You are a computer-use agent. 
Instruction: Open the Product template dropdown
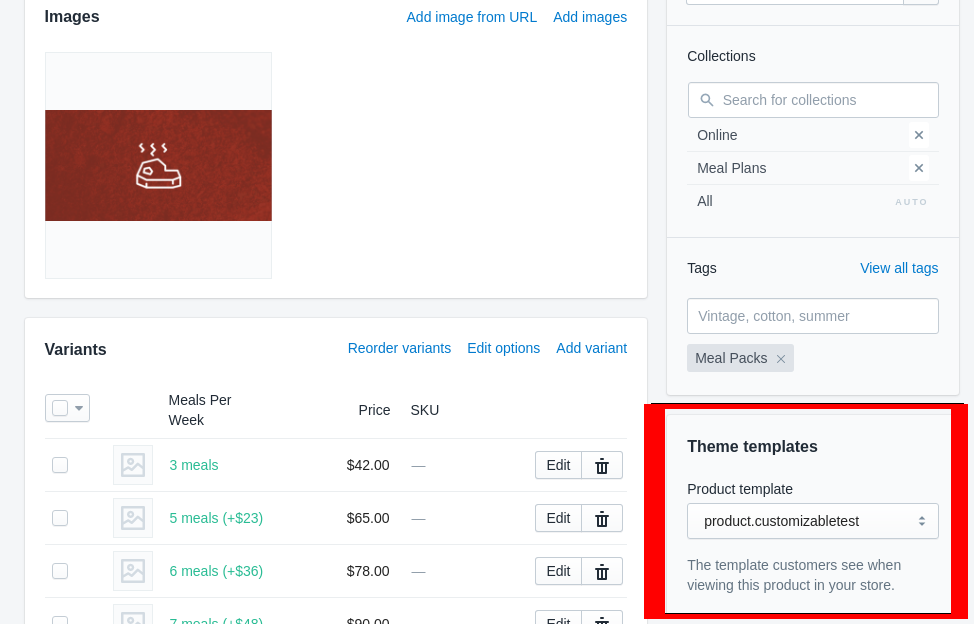[x=812, y=521]
